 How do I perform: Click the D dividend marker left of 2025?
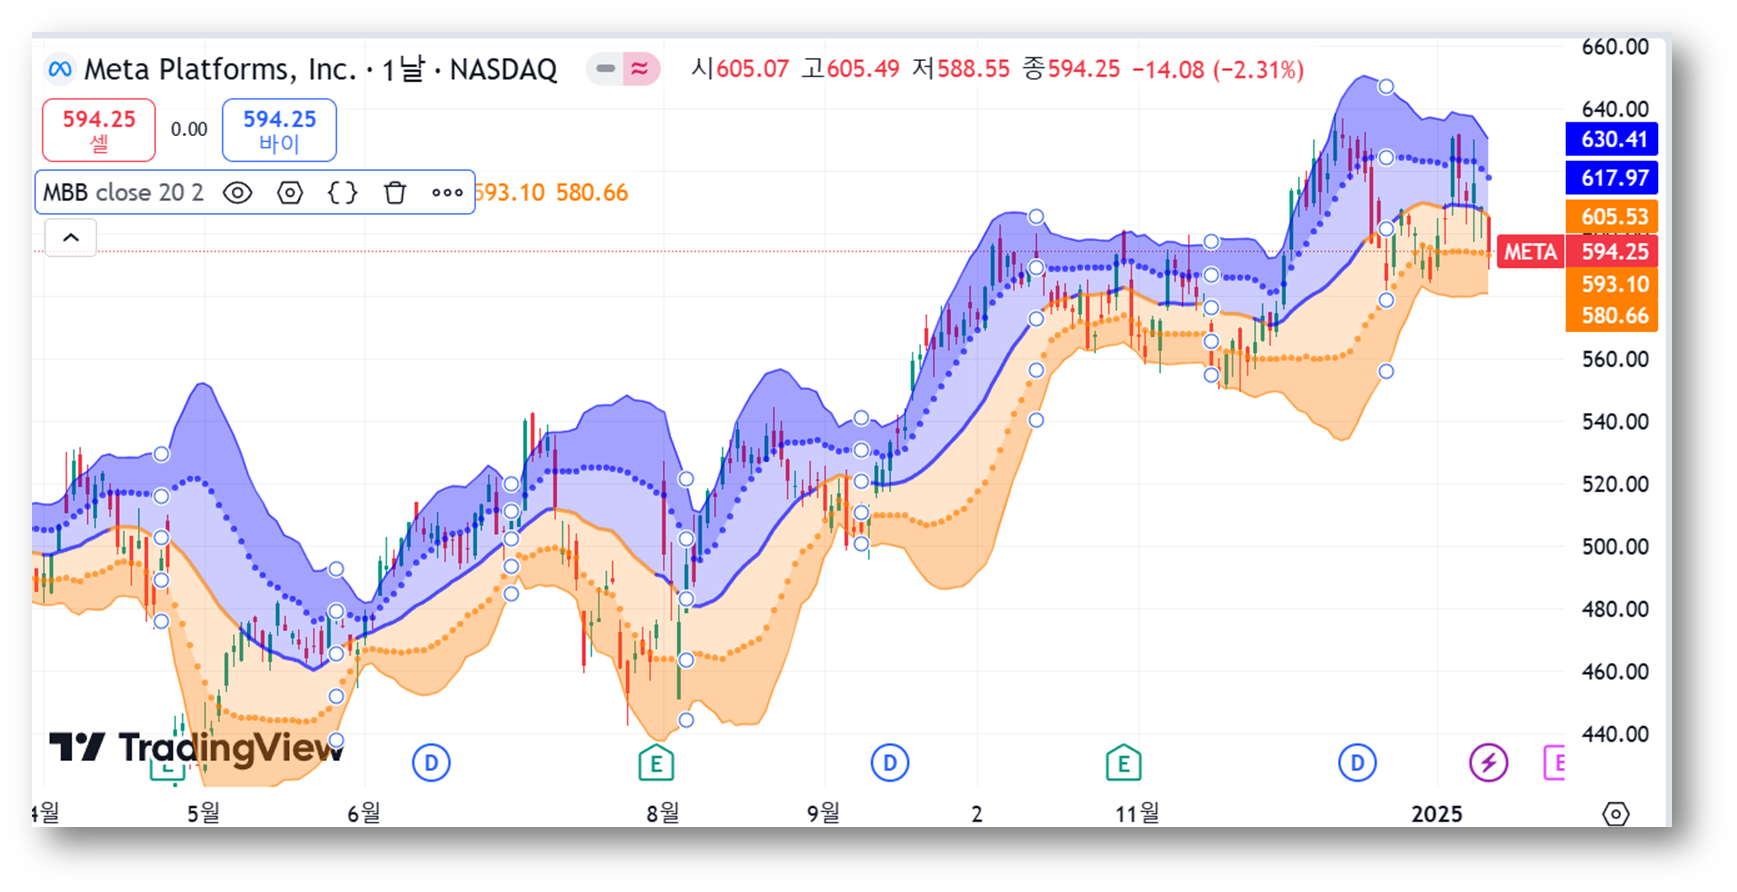click(1357, 763)
